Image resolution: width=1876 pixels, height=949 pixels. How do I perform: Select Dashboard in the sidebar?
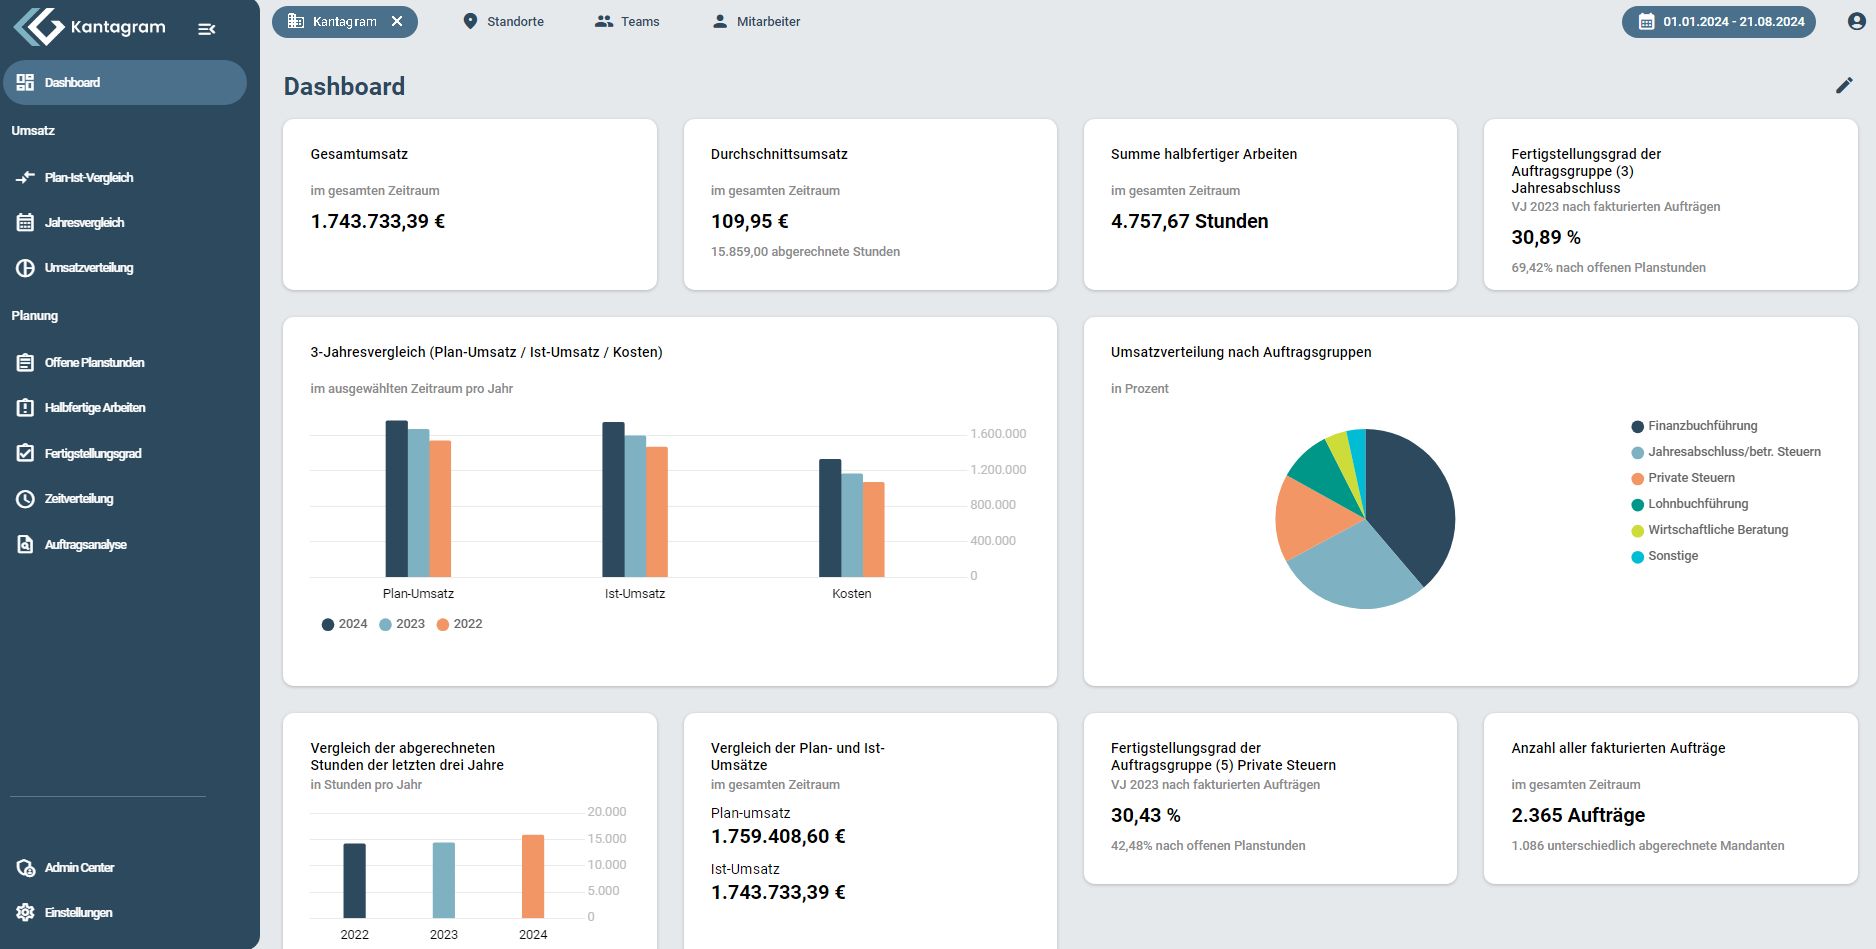(x=125, y=82)
